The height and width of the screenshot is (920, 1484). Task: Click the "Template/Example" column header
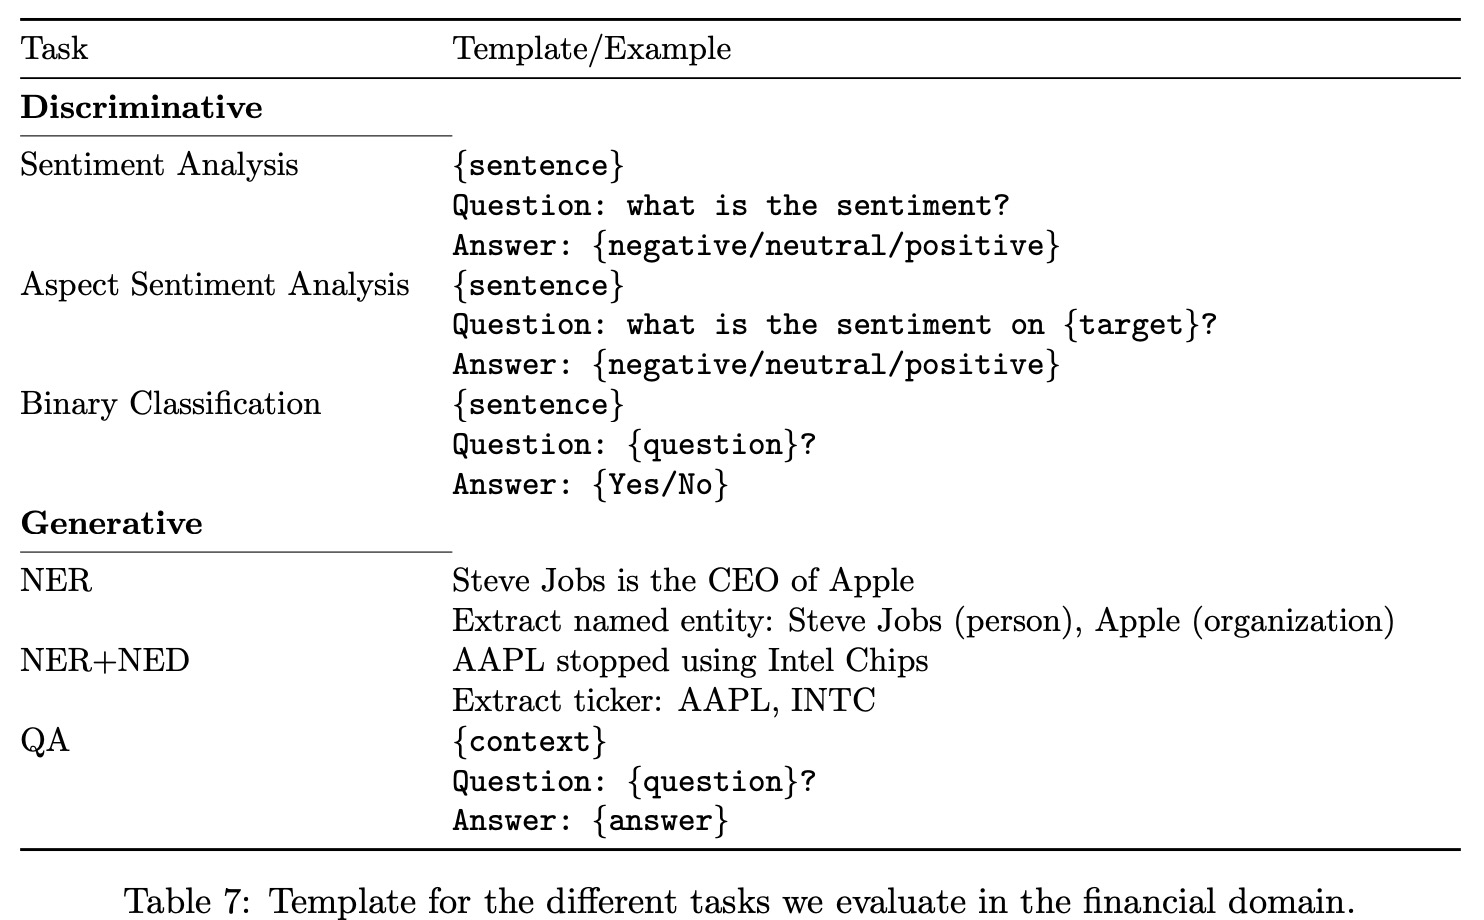[591, 49]
